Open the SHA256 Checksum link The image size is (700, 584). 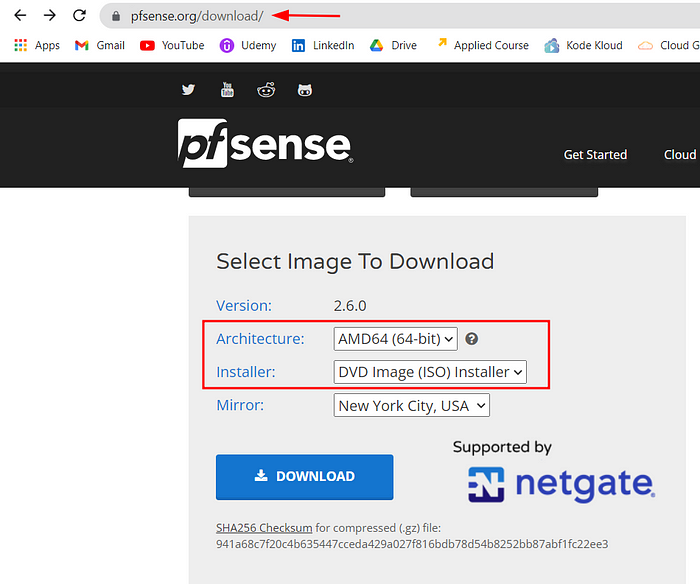(x=264, y=528)
